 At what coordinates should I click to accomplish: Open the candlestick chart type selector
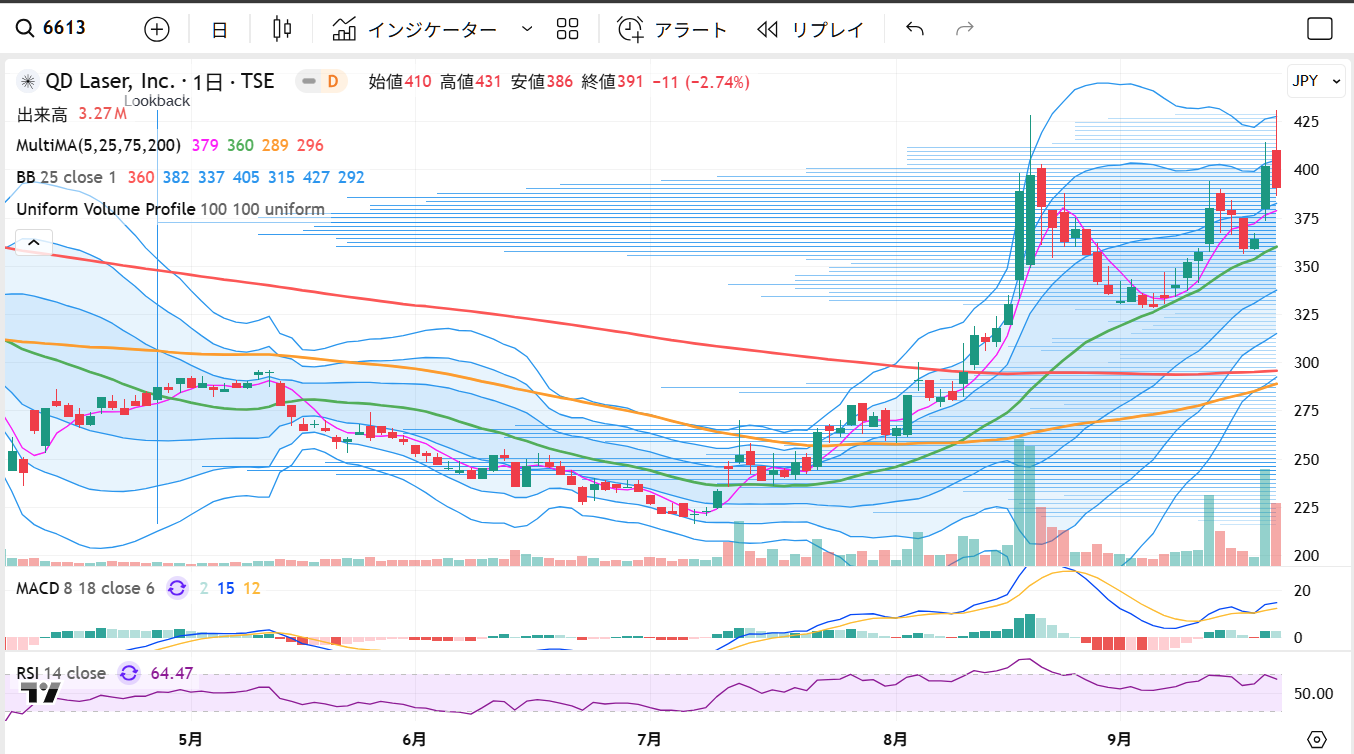[x=282, y=29]
